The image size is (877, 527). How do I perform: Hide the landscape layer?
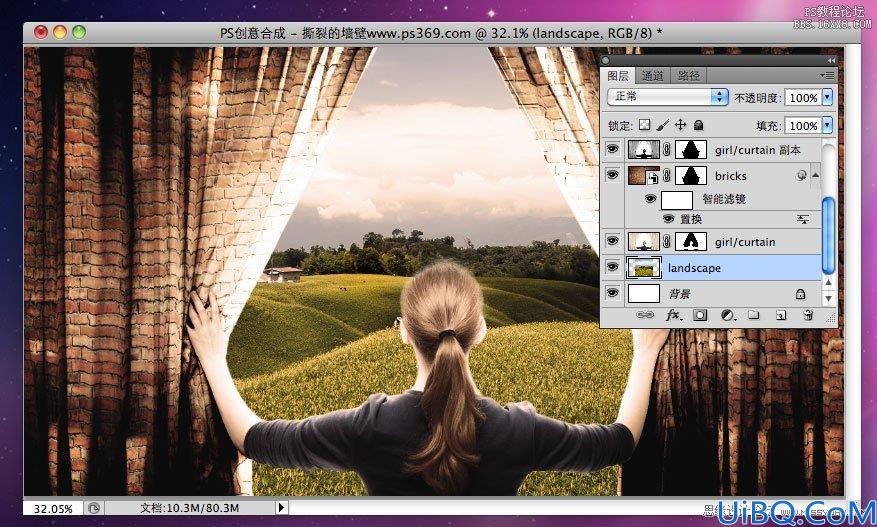(612, 267)
